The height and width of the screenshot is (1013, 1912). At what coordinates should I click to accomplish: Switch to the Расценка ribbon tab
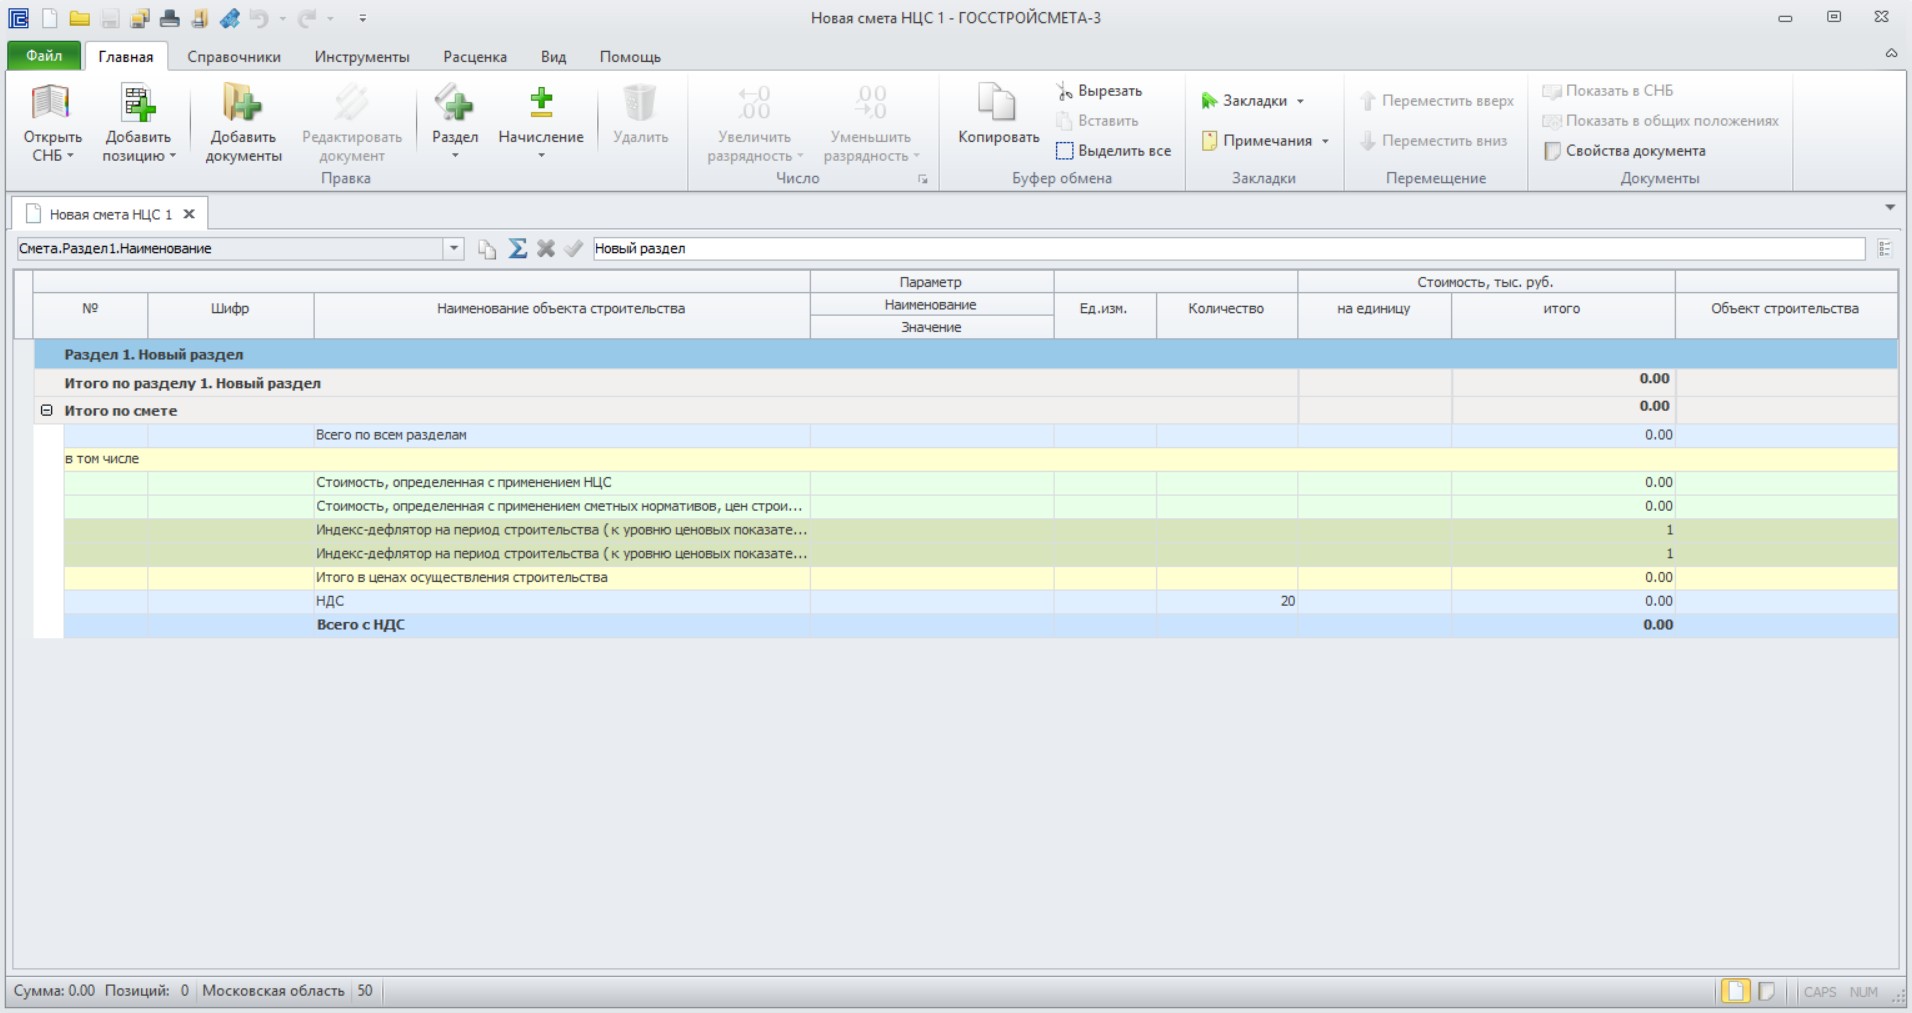[x=475, y=57]
